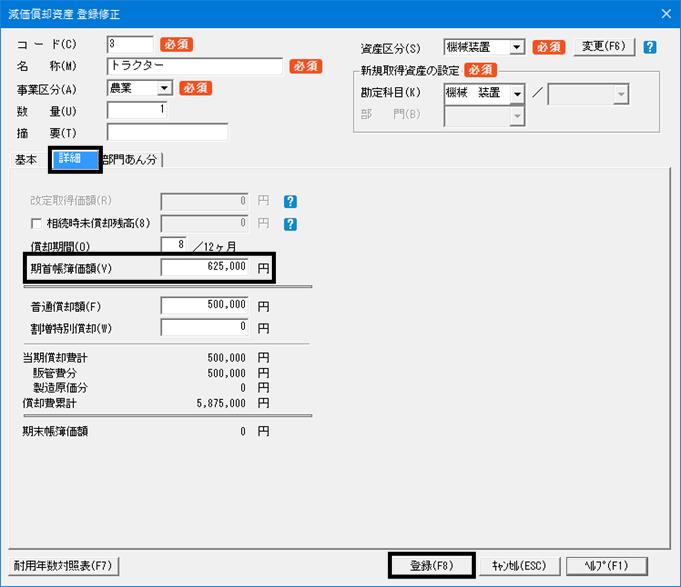The height and width of the screenshot is (587, 681).
Task: Open 耐用年数対照表(F7) button
Action: tap(63, 566)
